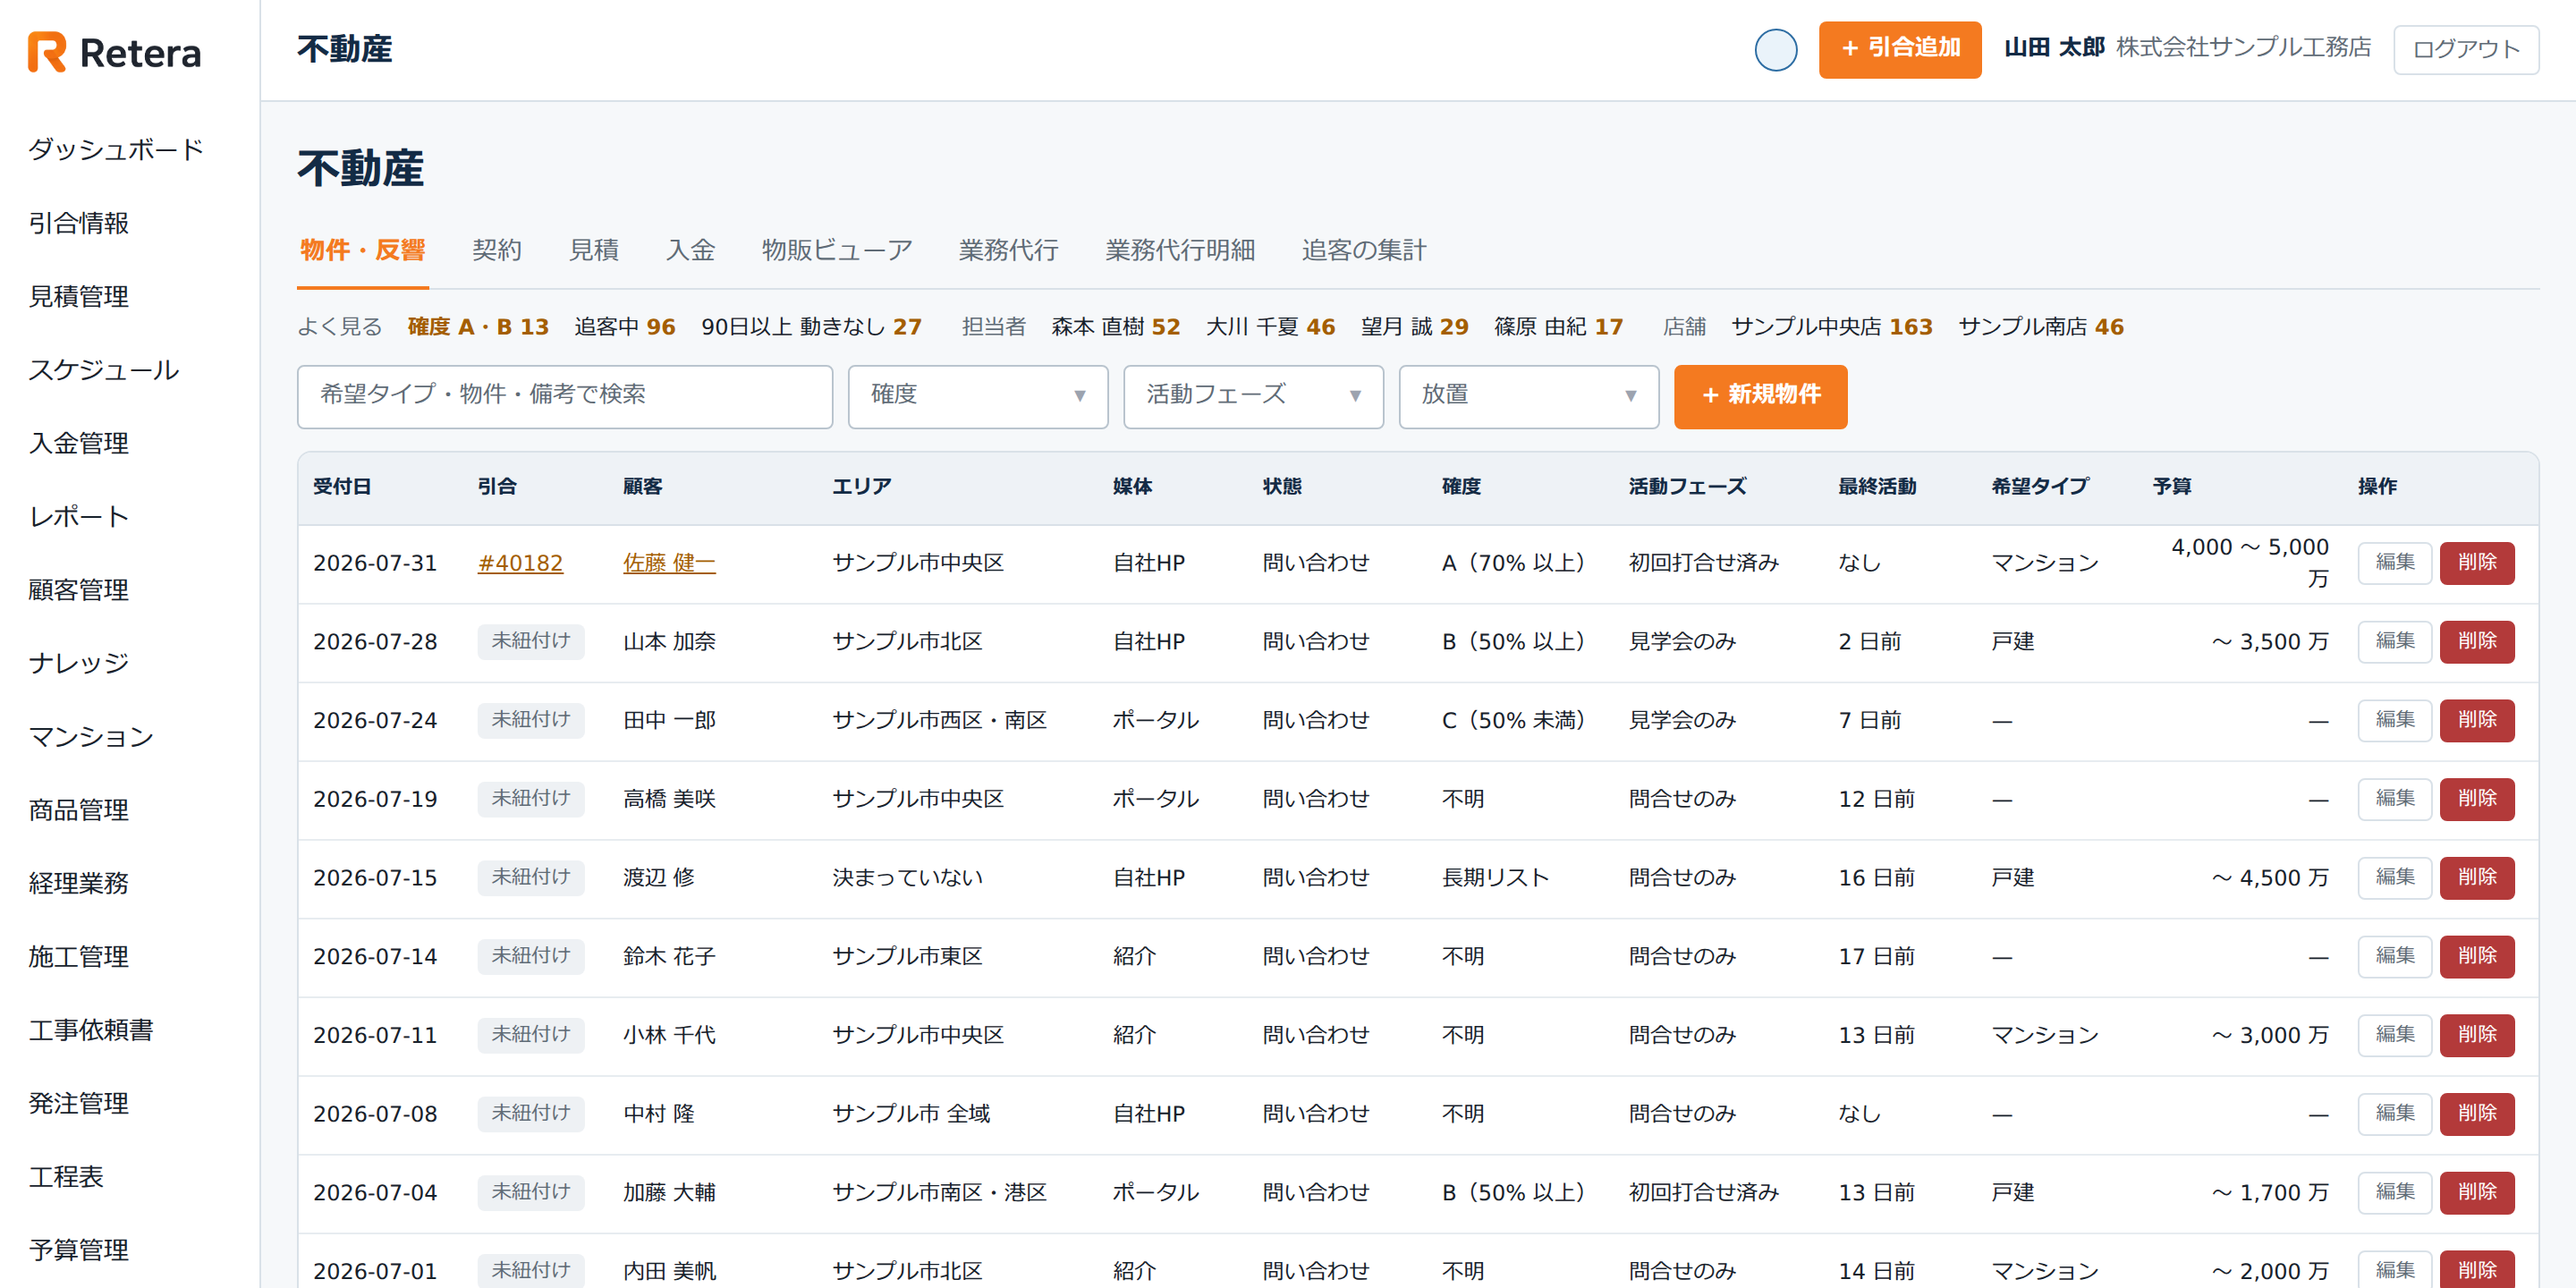Filter by store サンプル南店 46

click(x=2040, y=327)
